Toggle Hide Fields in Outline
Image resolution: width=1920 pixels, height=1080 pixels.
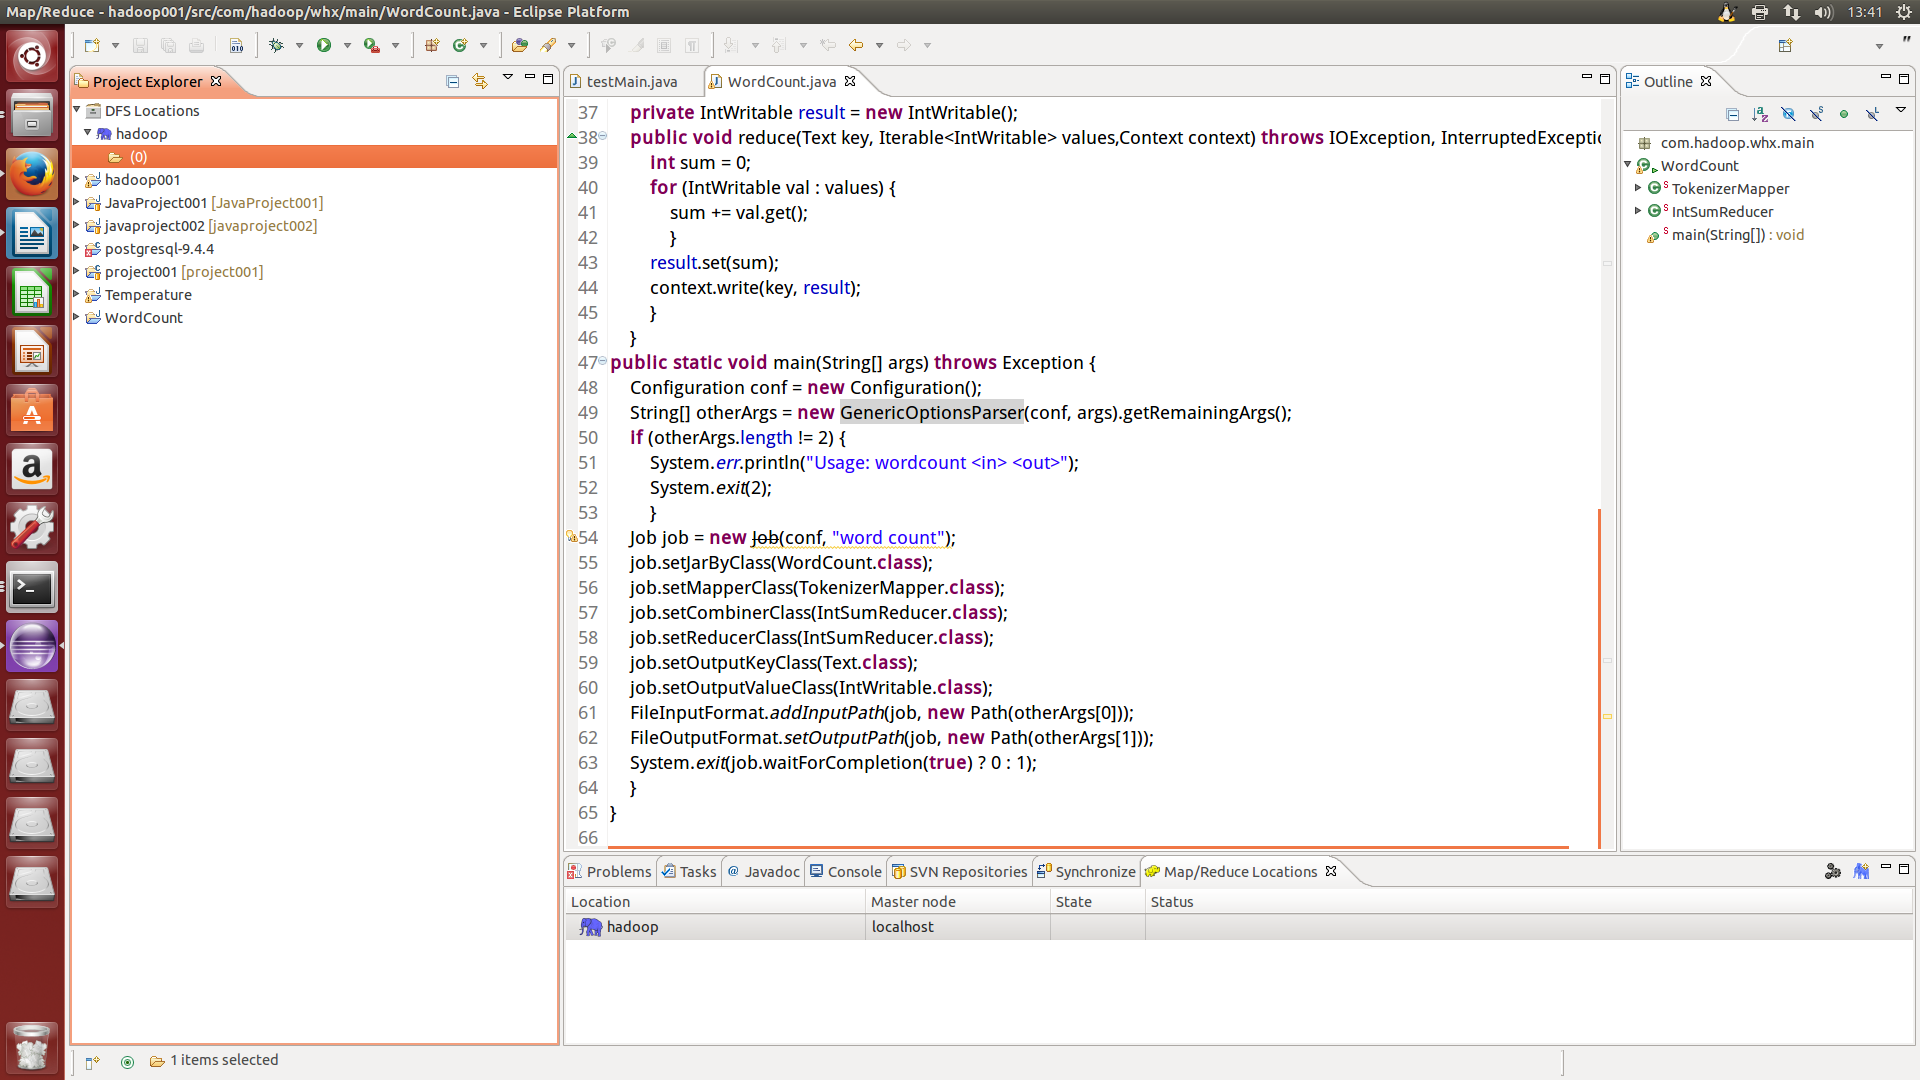tap(1789, 114)
